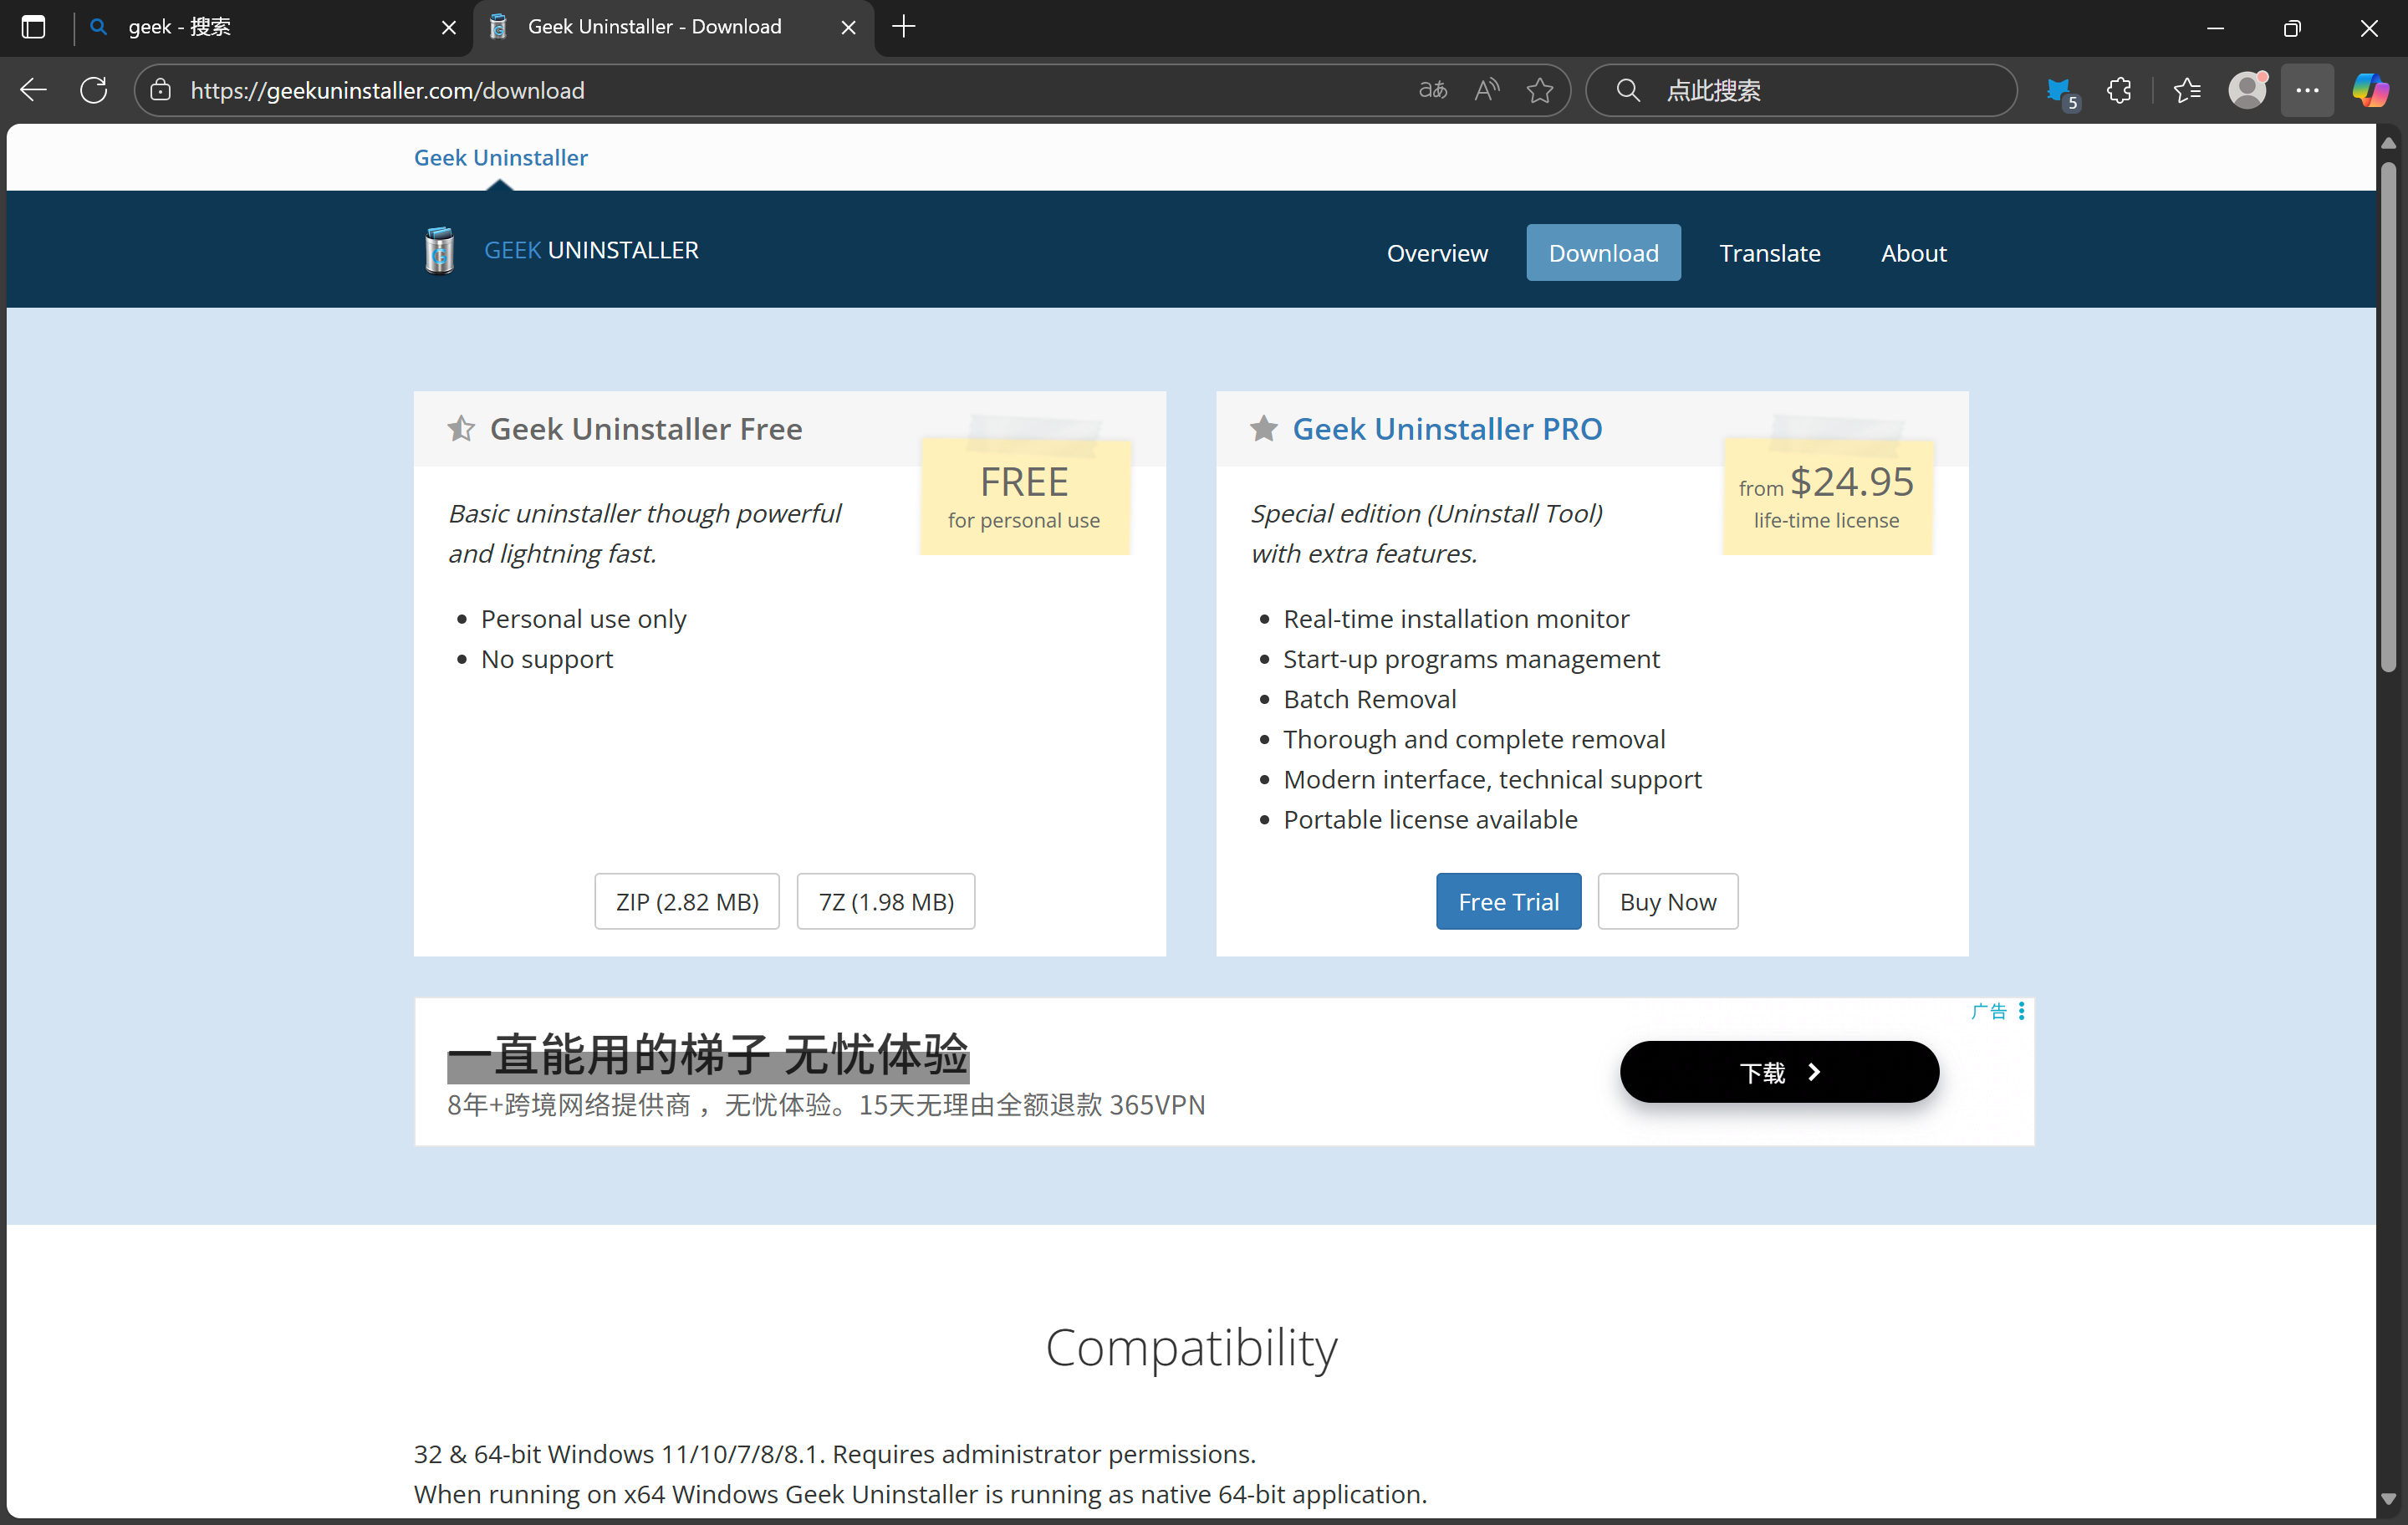The height and width of the screenshot is (1525, 2408).
Task: Start the Free Trial of PRO
Action: click(x=1508, y=901)
